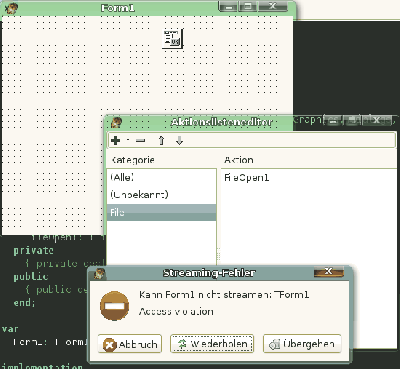The width and height of the screenshot is (400, 369).
Task: Click the error stop icon in dialog
Action: pyautogui.click(x=115, y=306)
